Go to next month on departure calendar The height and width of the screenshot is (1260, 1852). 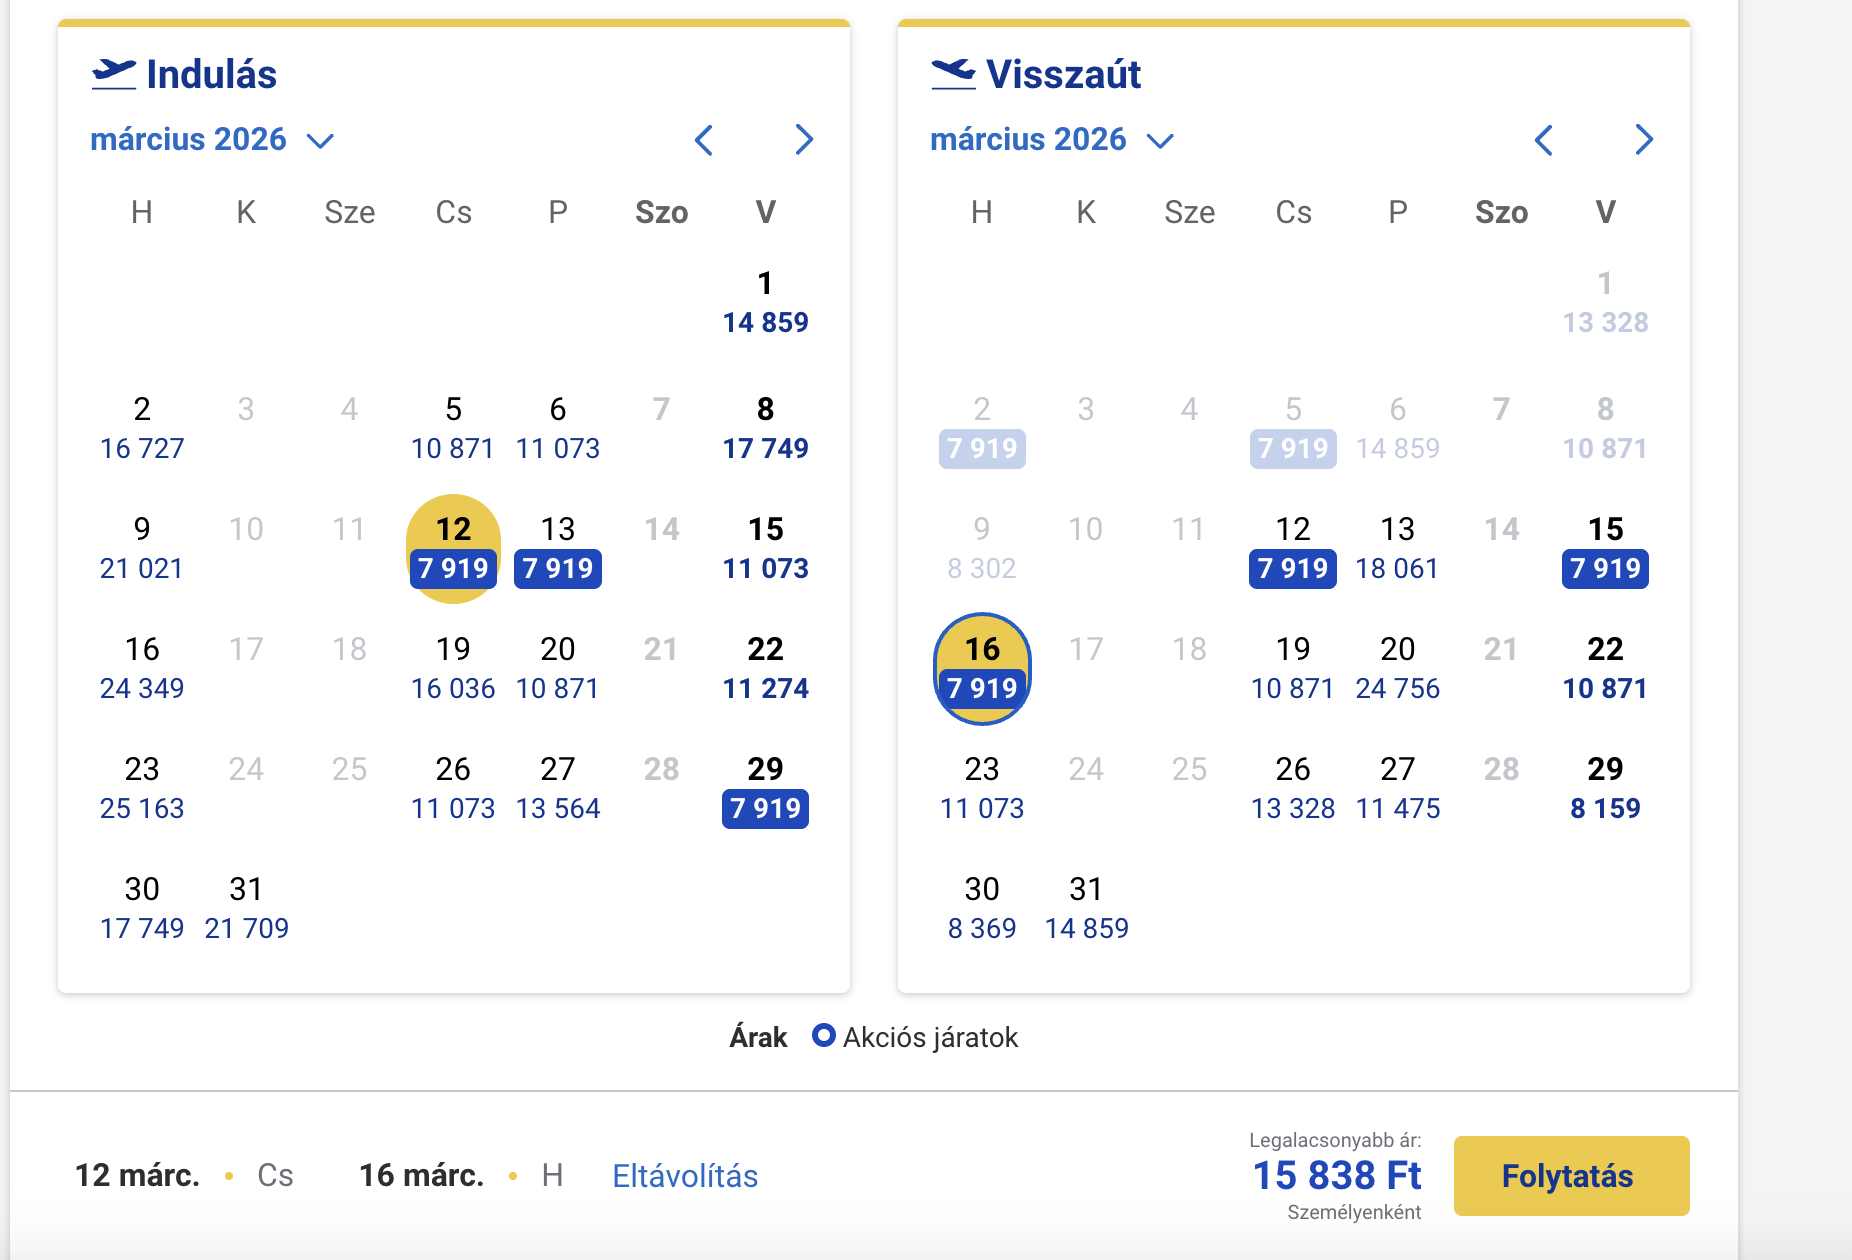pyautogui.click(x=805, y=140)
